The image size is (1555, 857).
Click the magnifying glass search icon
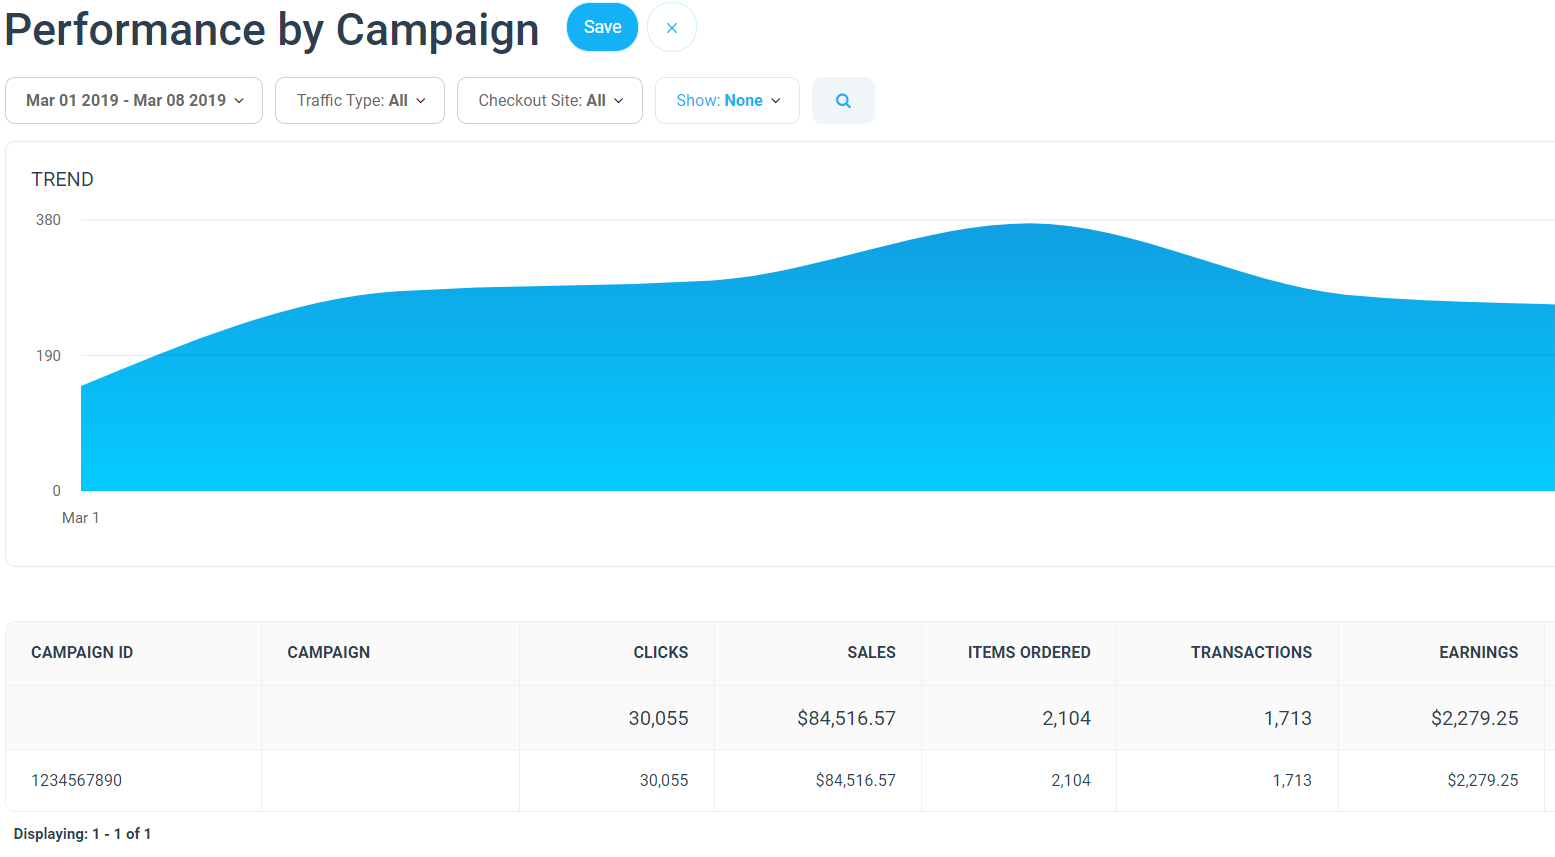[843, 101]
